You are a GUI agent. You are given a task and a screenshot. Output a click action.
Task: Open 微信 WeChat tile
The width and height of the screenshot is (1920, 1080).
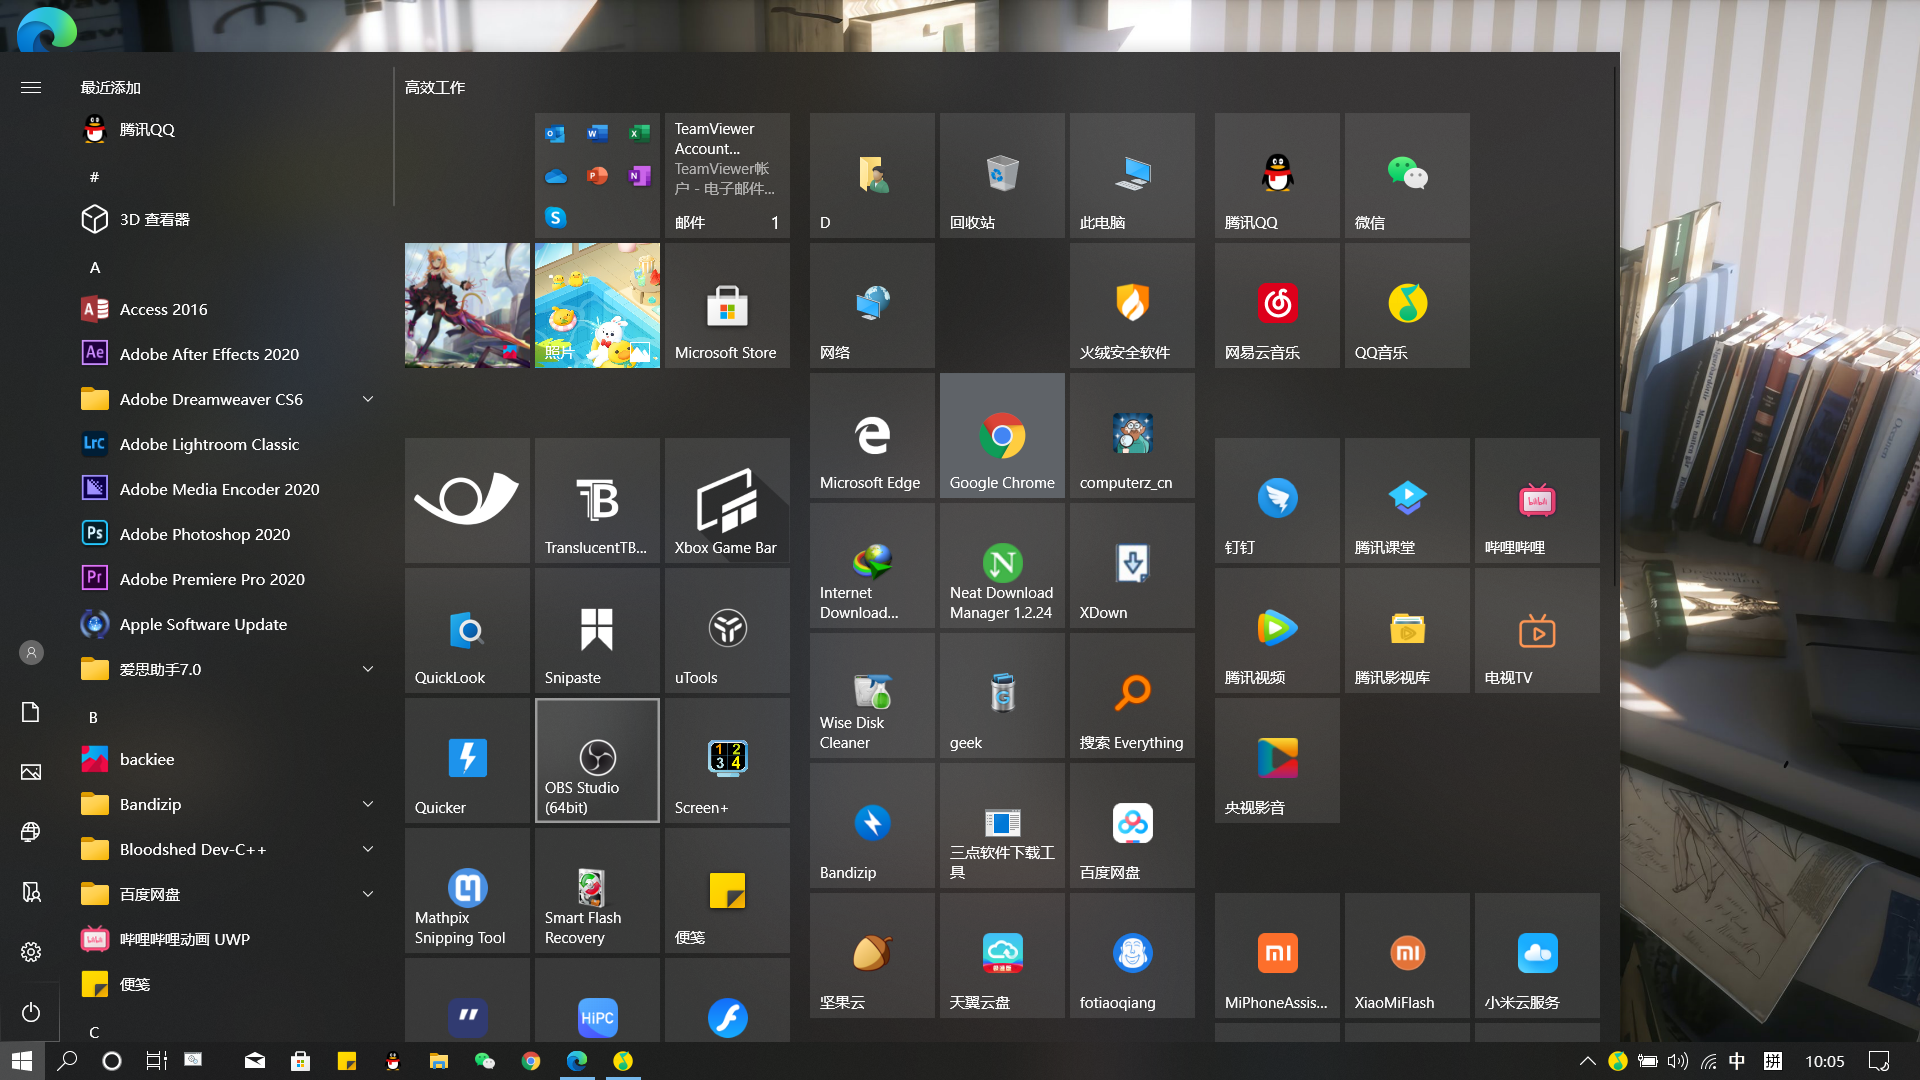pos(1407,175)
